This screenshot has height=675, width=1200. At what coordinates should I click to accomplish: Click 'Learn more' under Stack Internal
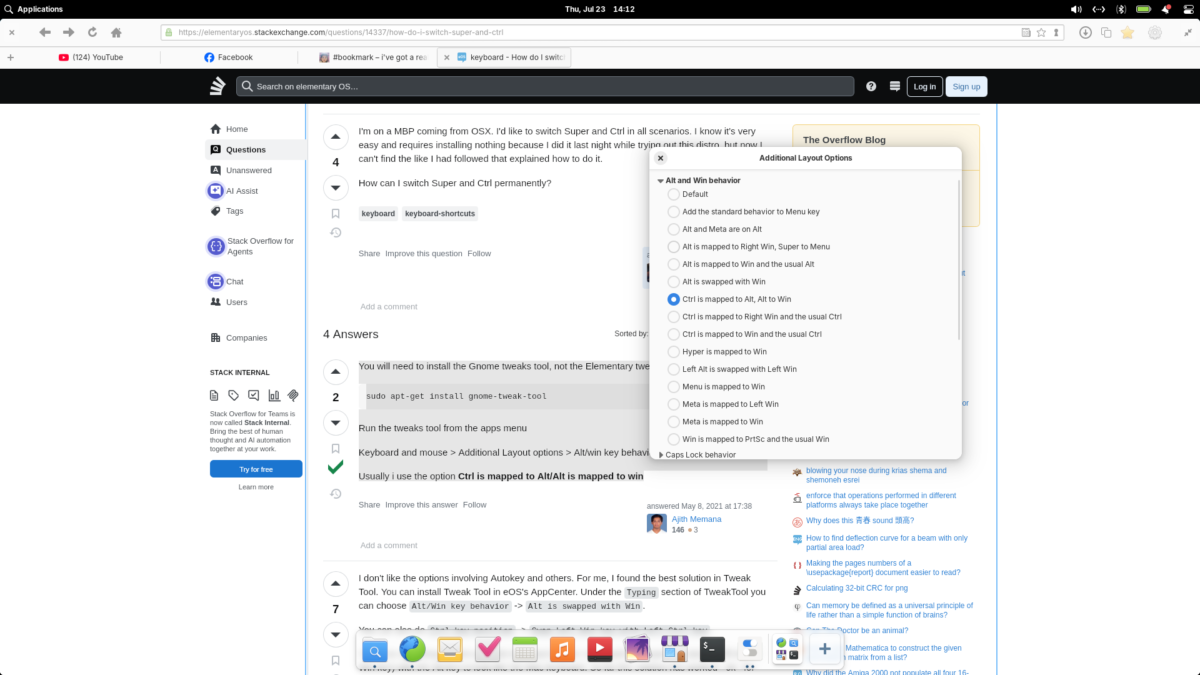coord(256,487)
